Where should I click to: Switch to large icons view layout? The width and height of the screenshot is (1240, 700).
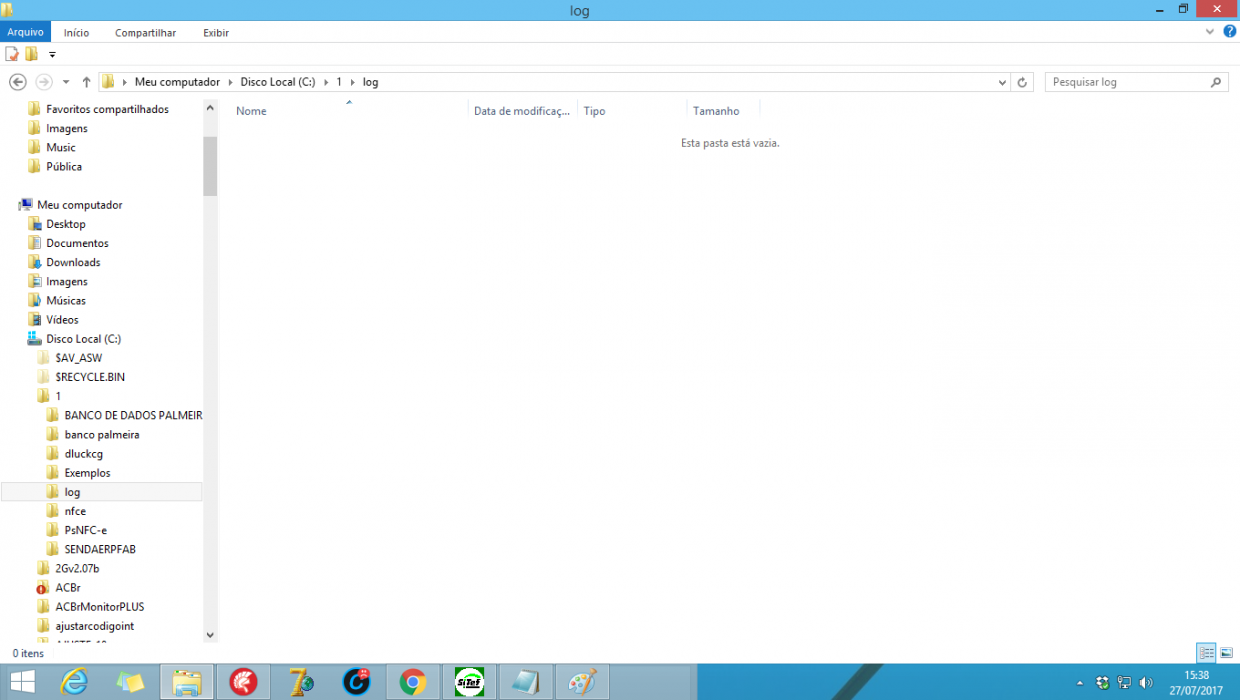click(1226, 653)
